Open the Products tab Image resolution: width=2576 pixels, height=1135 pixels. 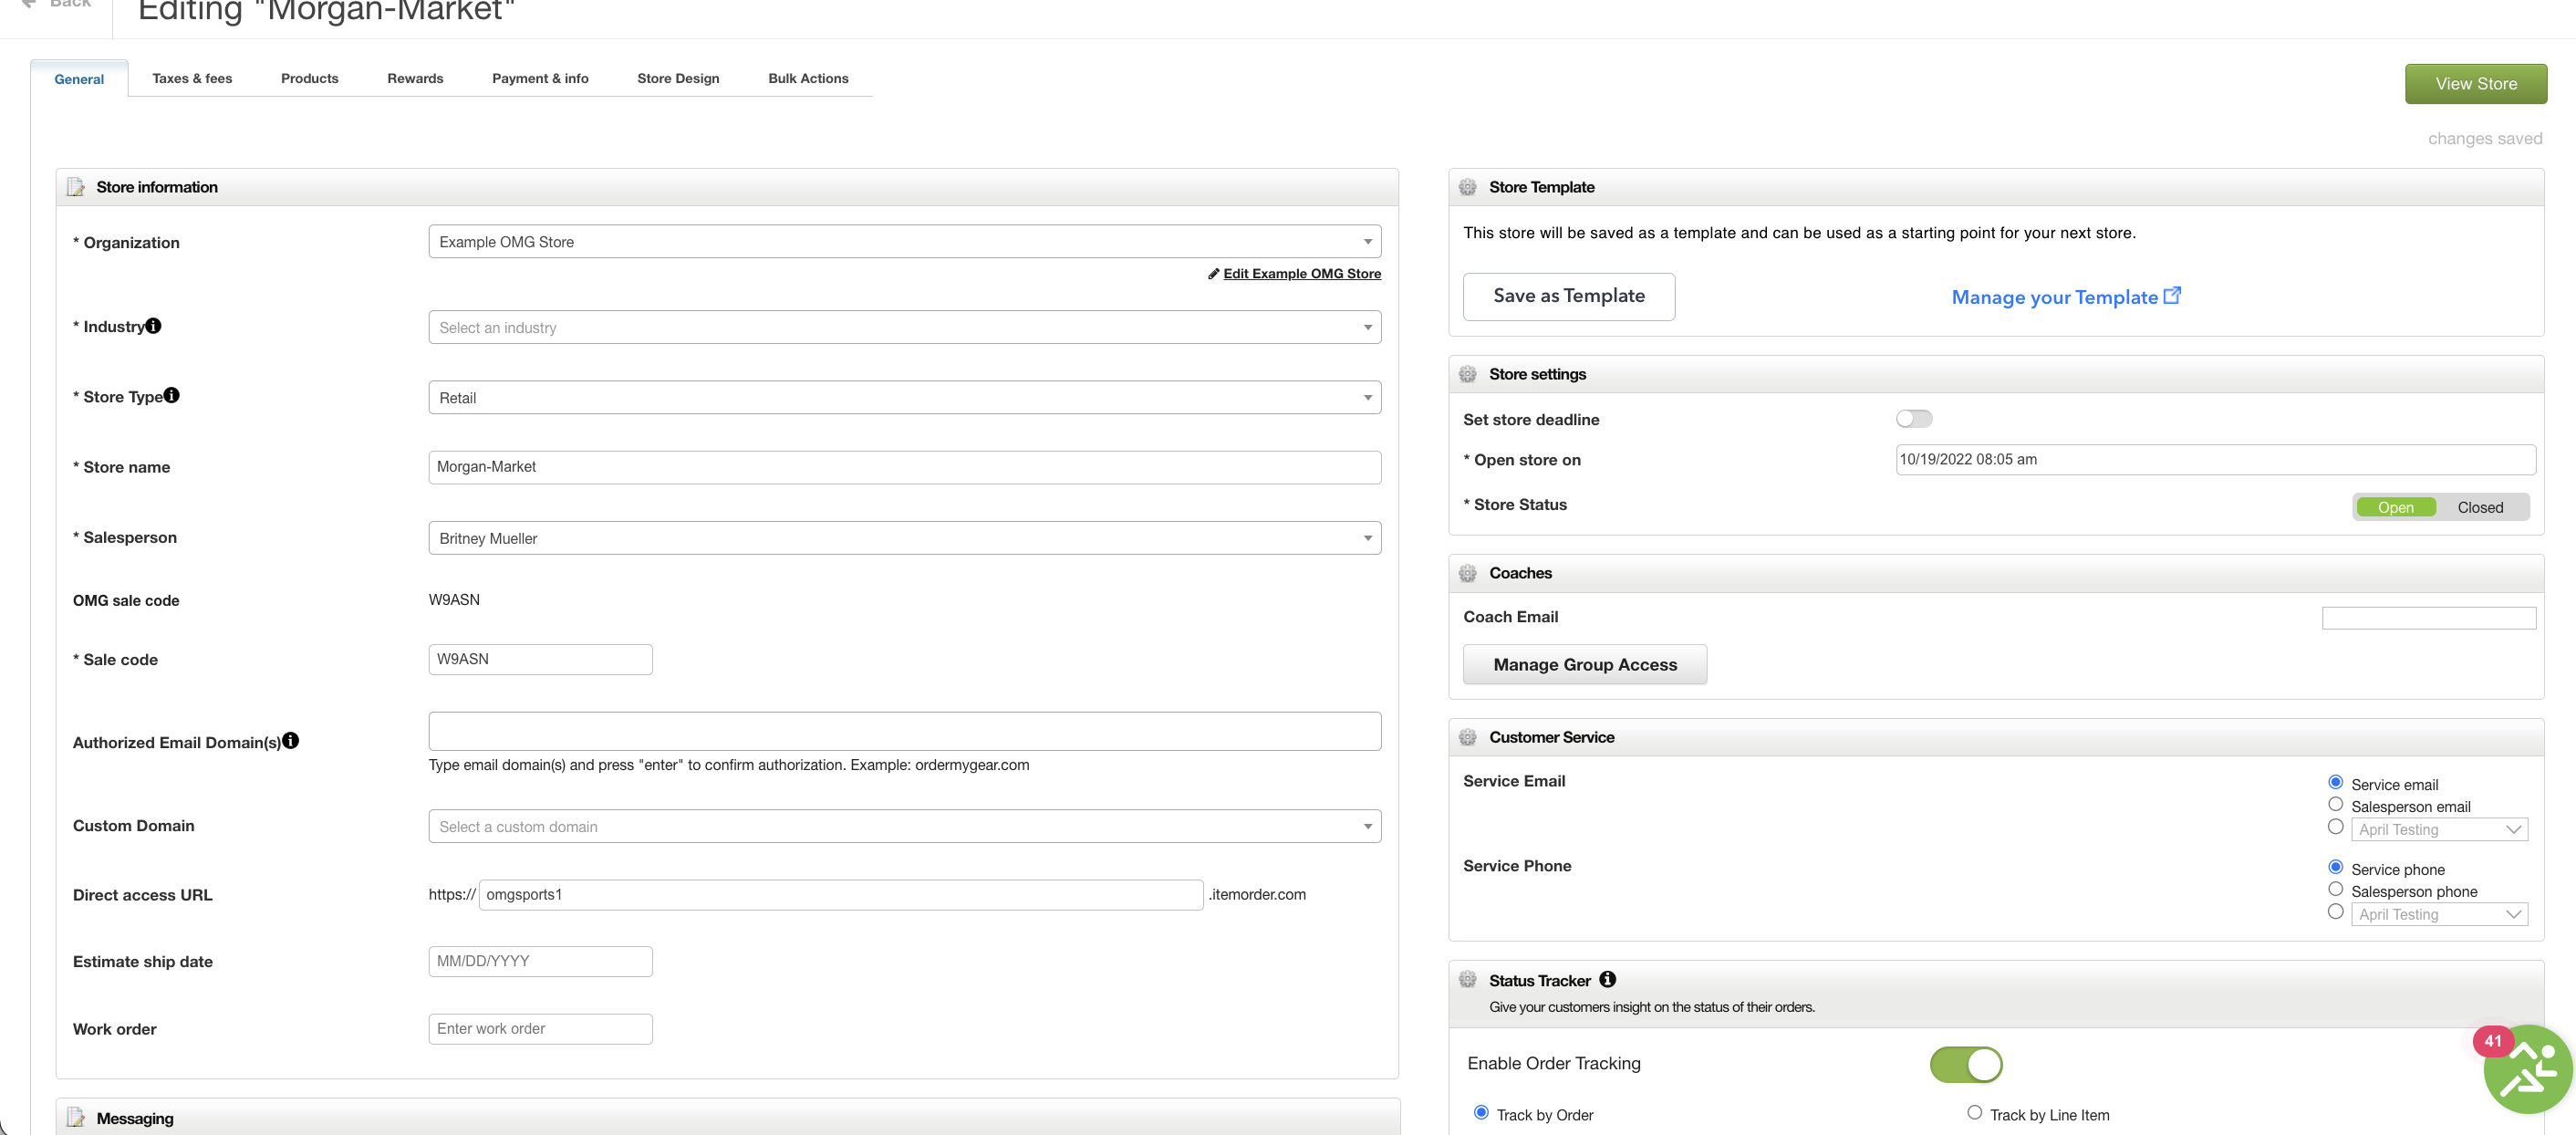(310, 78)
